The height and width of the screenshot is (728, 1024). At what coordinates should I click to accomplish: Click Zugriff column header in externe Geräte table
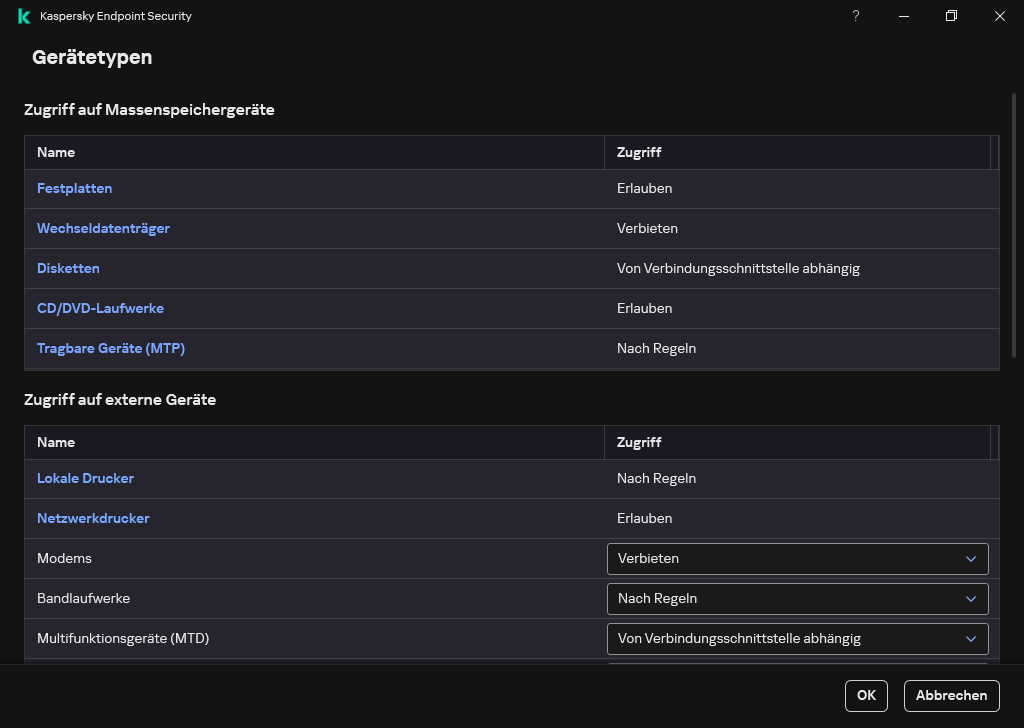639,442
